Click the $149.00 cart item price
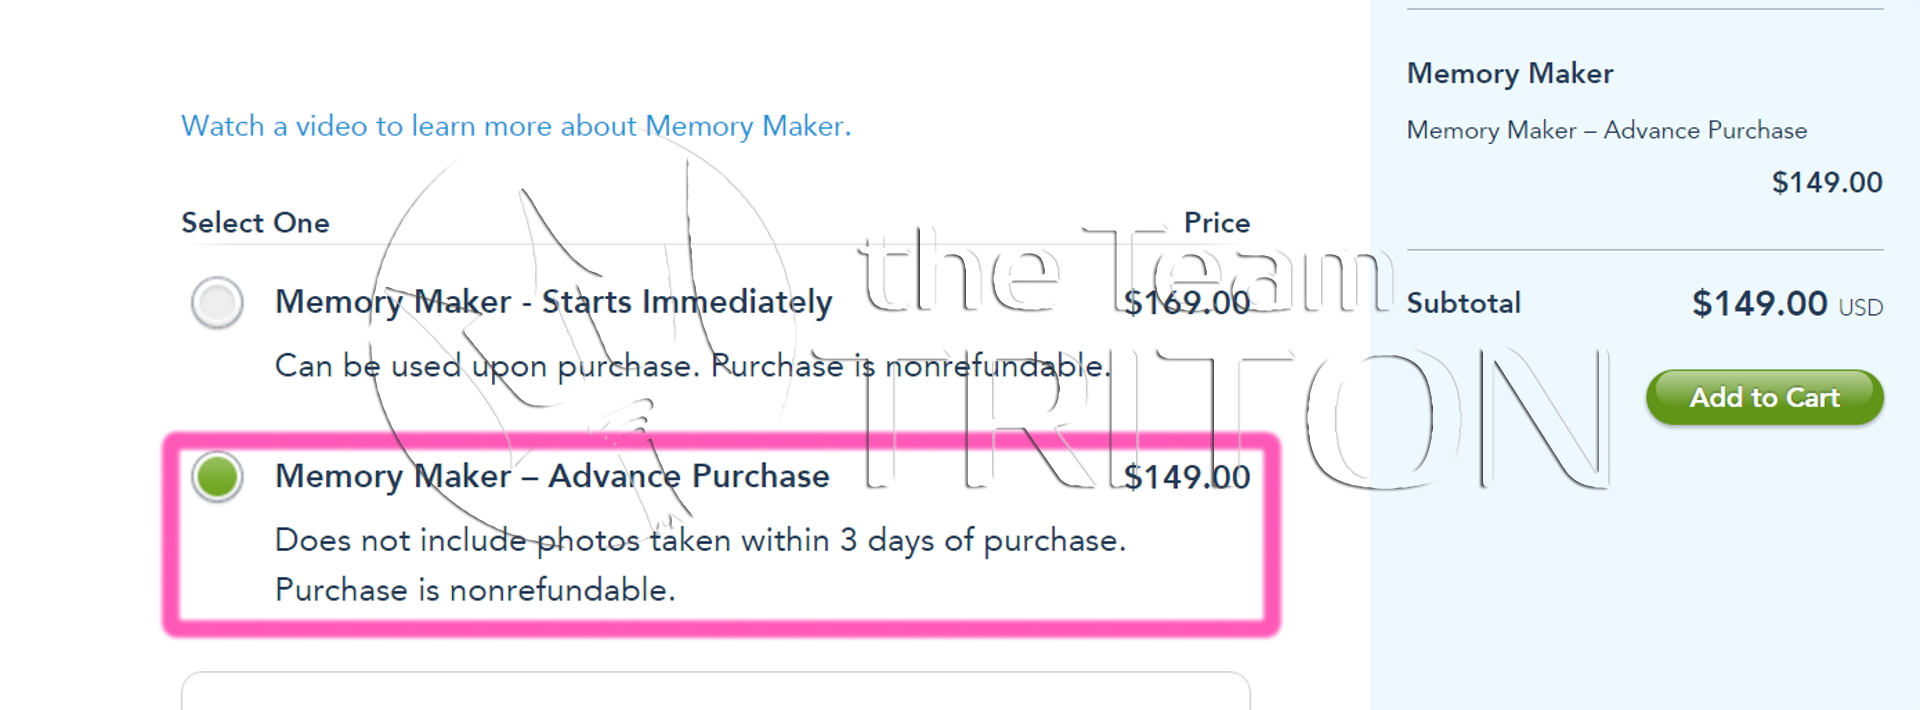This screenshot has height=710, width=1920. pyautogui.click(x=1826, y=182)
